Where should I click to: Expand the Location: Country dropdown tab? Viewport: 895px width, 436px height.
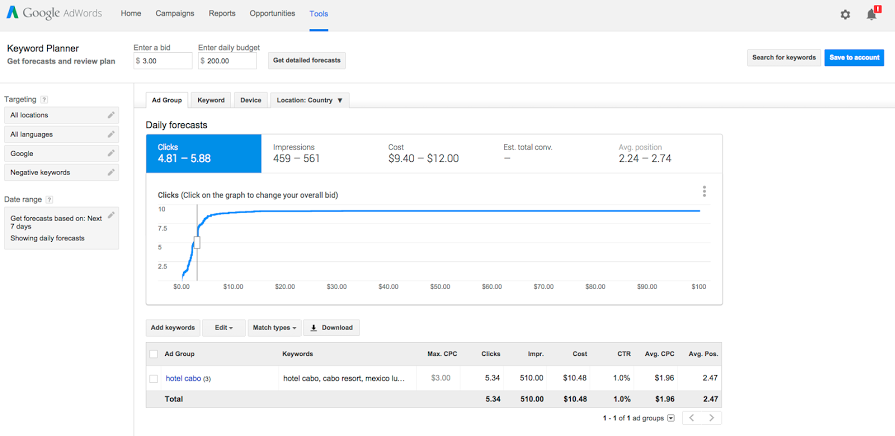coord(309,100)
